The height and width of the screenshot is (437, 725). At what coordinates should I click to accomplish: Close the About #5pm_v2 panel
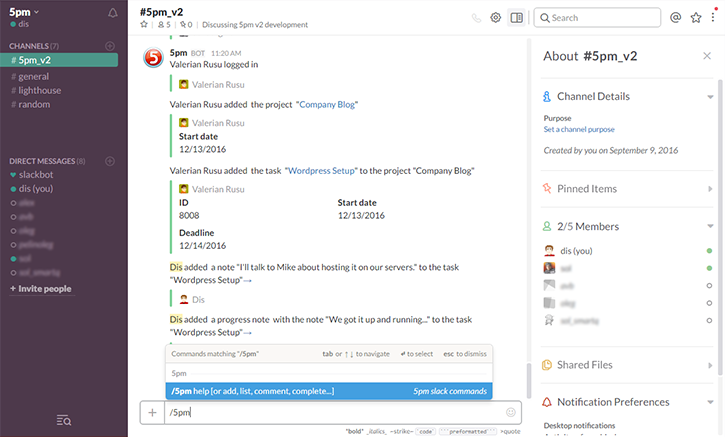[707, 56]
